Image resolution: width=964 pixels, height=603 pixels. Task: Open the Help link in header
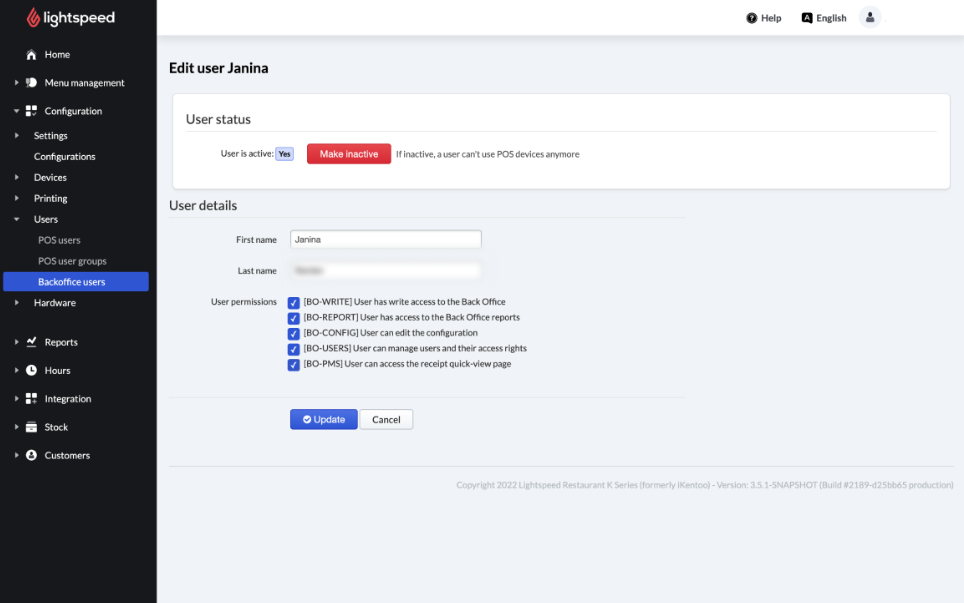click(764, 18)
